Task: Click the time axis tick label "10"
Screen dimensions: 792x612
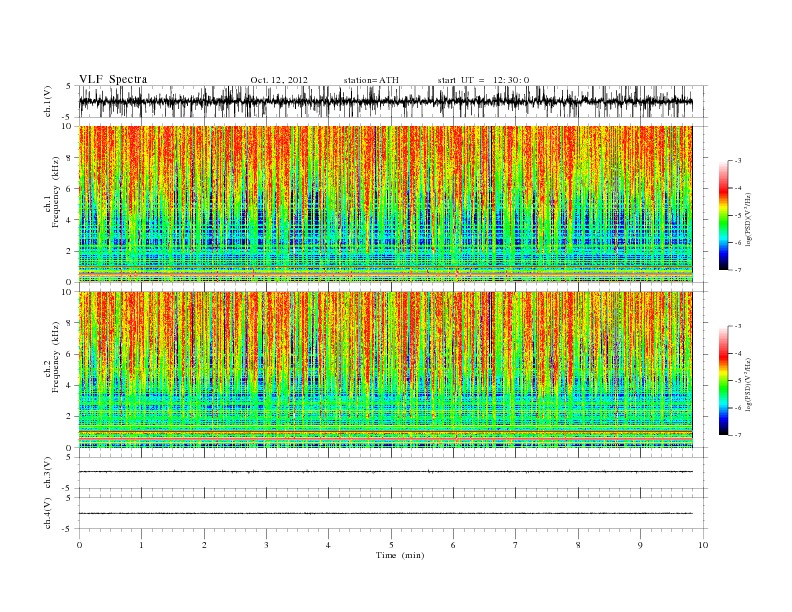Action: click(x=703, y=545)
